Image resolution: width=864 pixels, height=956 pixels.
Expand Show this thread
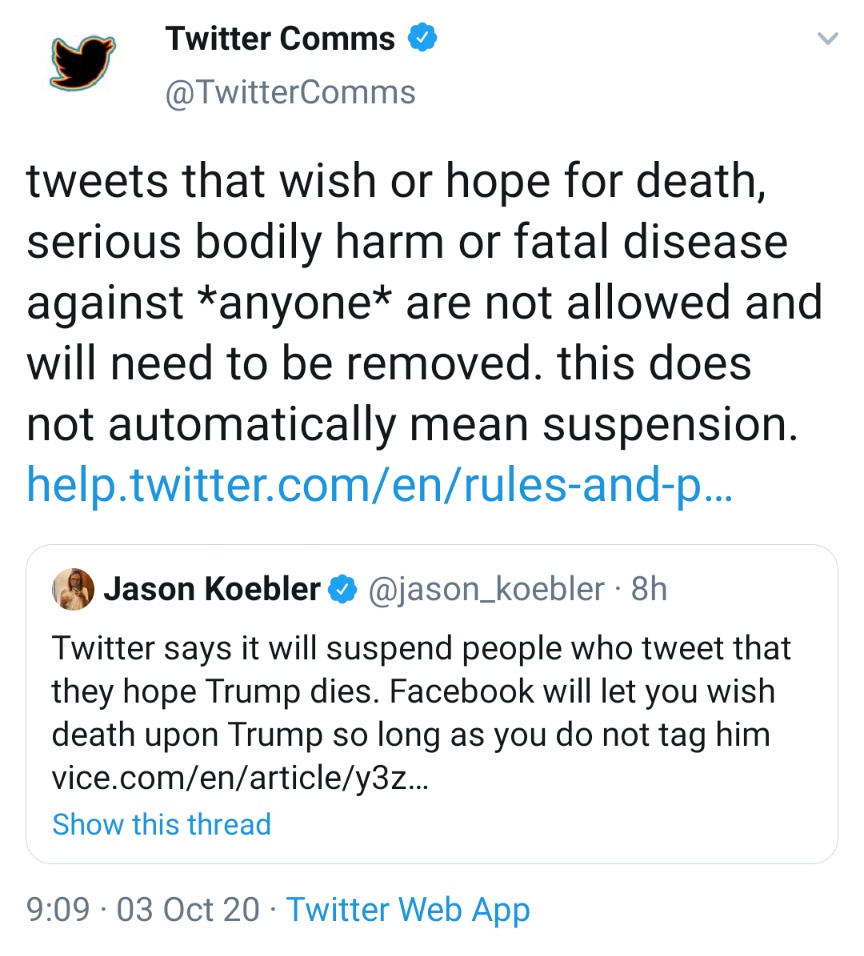[161, 825]
